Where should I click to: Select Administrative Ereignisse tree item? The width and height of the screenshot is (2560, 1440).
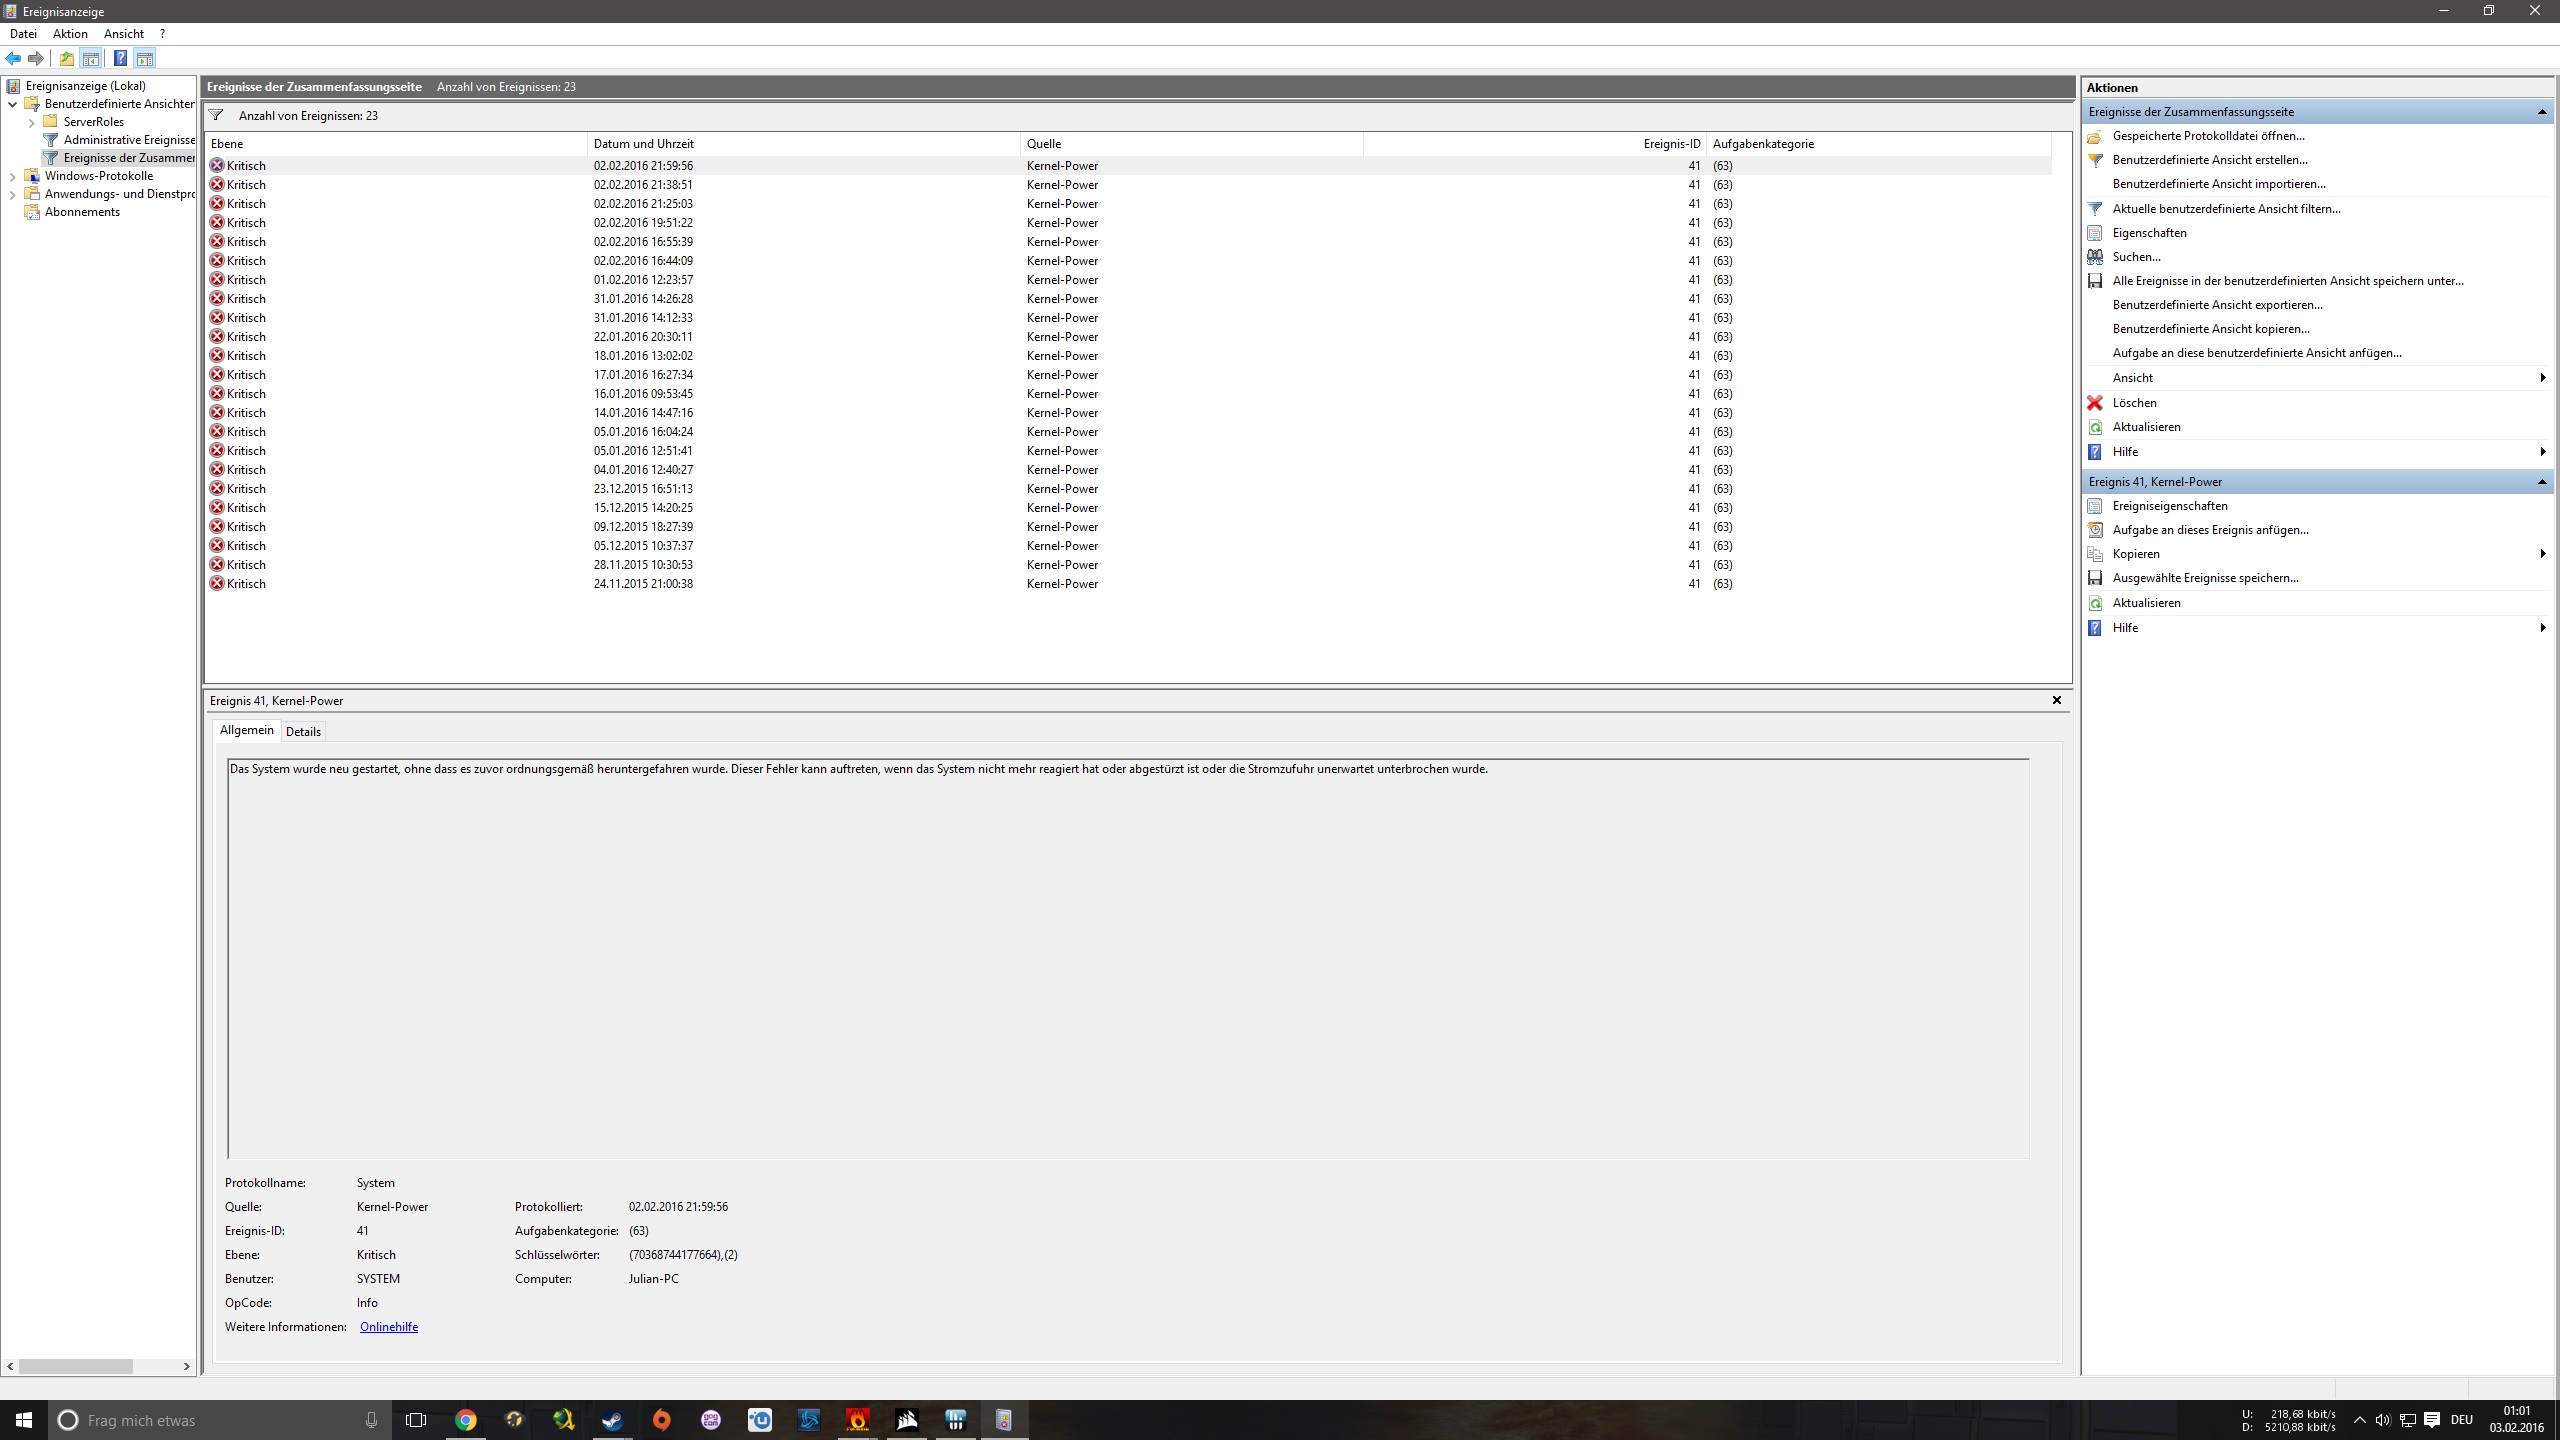(128, 140)
